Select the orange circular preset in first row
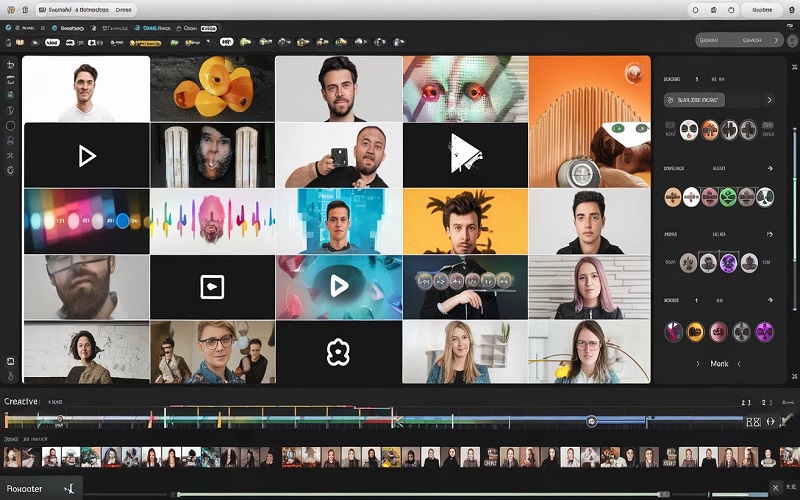800x500 pixels. point(709,129)
